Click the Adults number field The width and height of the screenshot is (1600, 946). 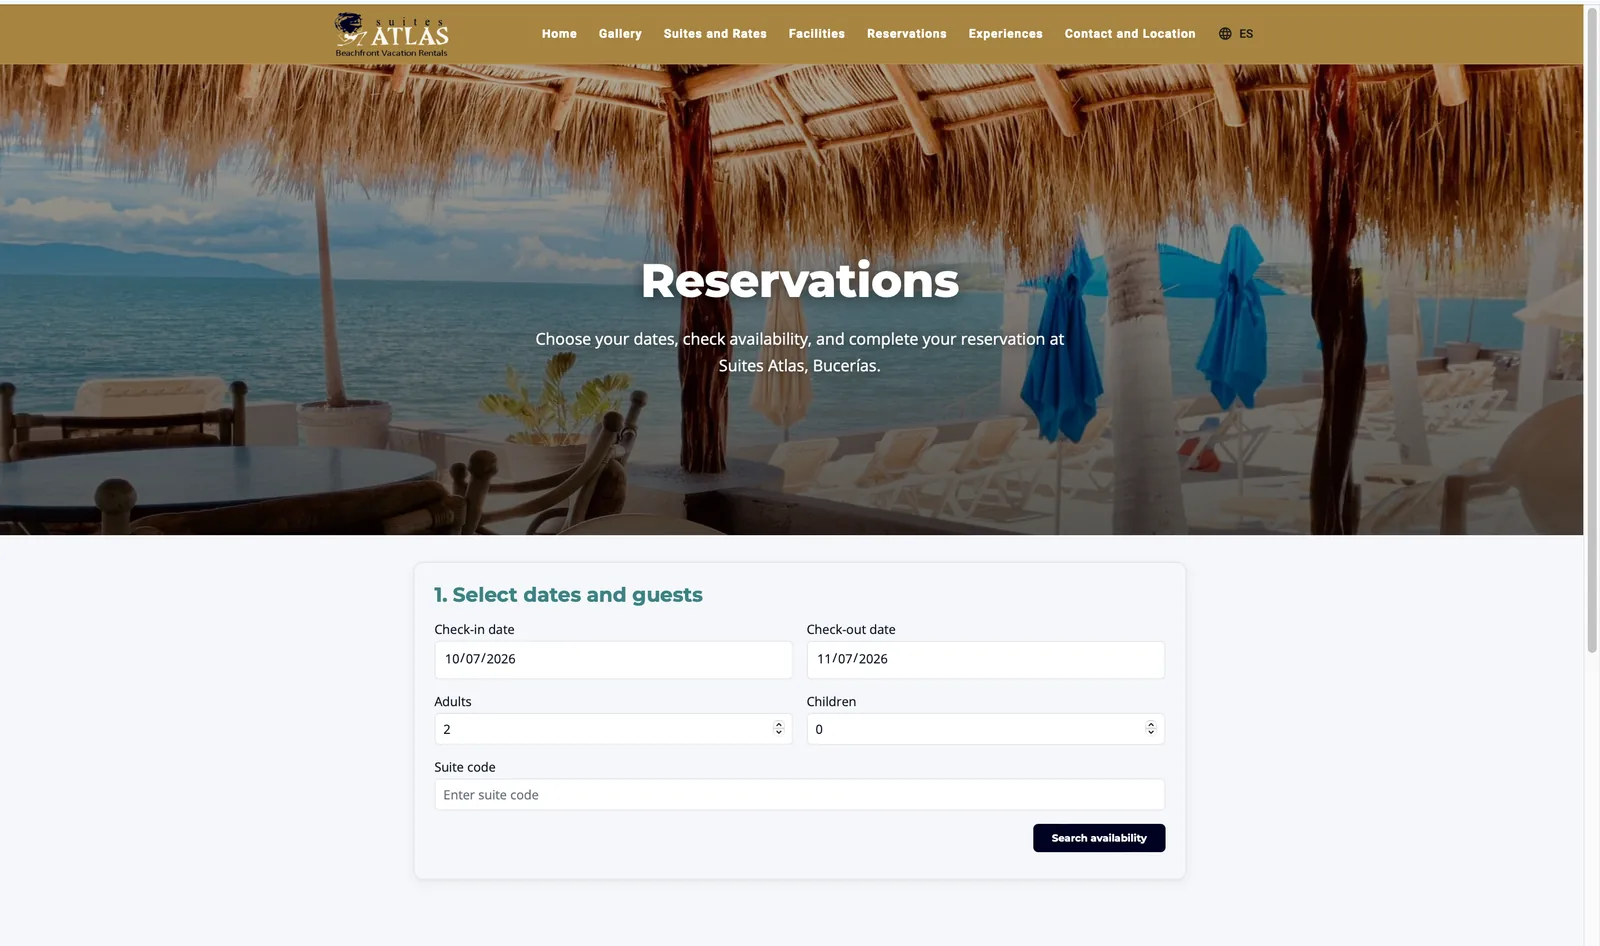(x=613, y=729)
